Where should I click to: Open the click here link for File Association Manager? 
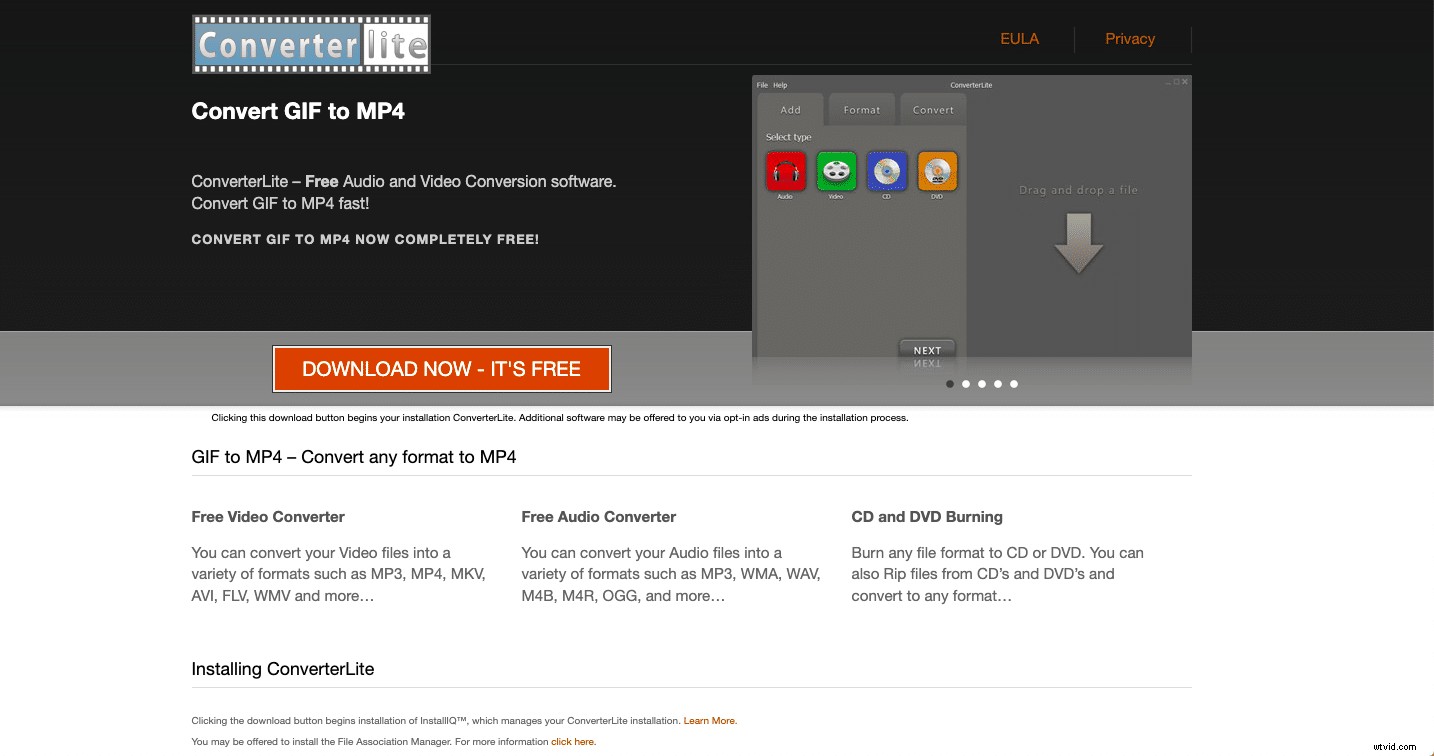pyautogui.click(x=572, y=741)
